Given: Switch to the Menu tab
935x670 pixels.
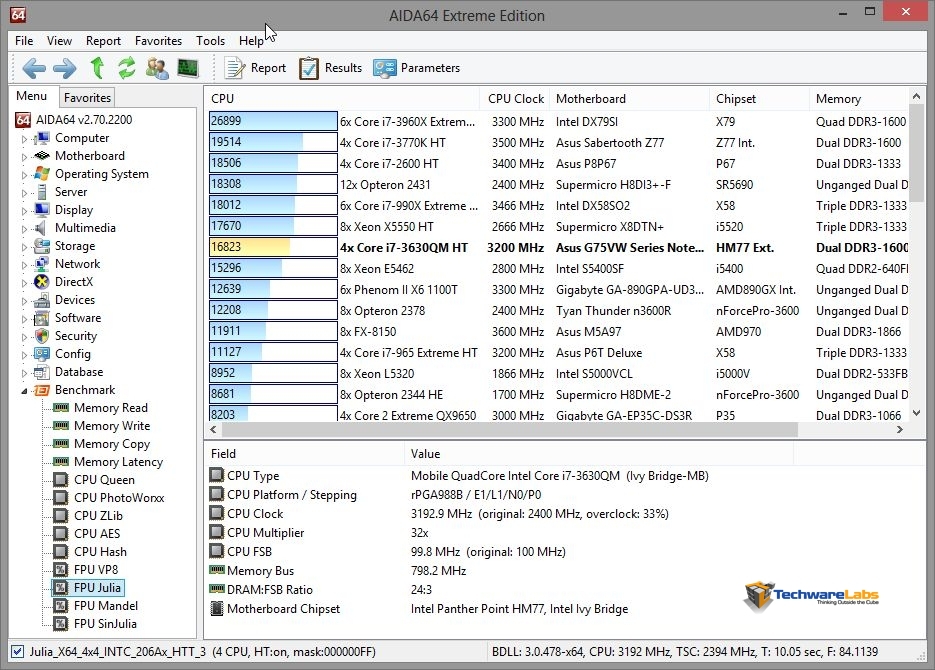Looking at the screenshot, I should [x=32, y=96].
